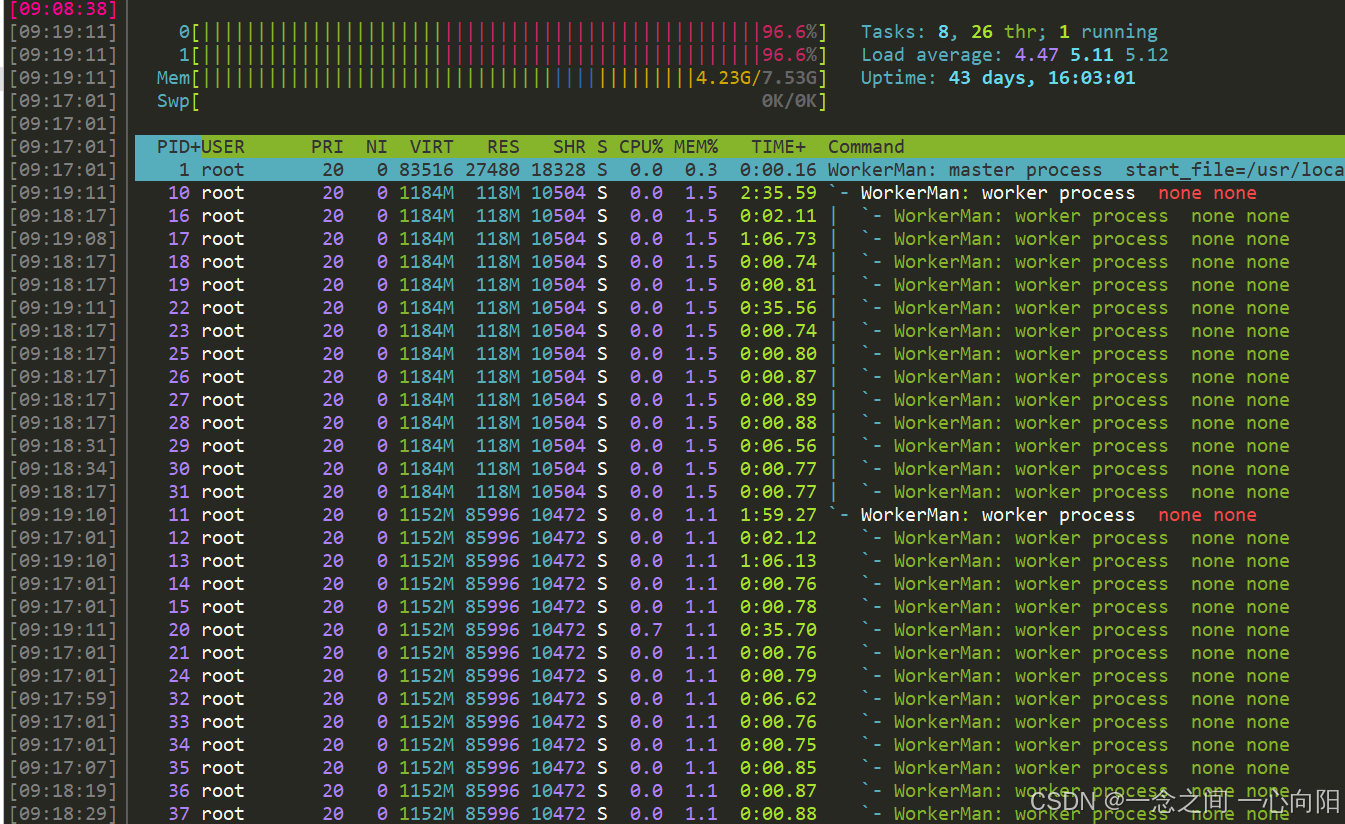
Task: Sort by the RES column header
Action: (x=503, y=147)
